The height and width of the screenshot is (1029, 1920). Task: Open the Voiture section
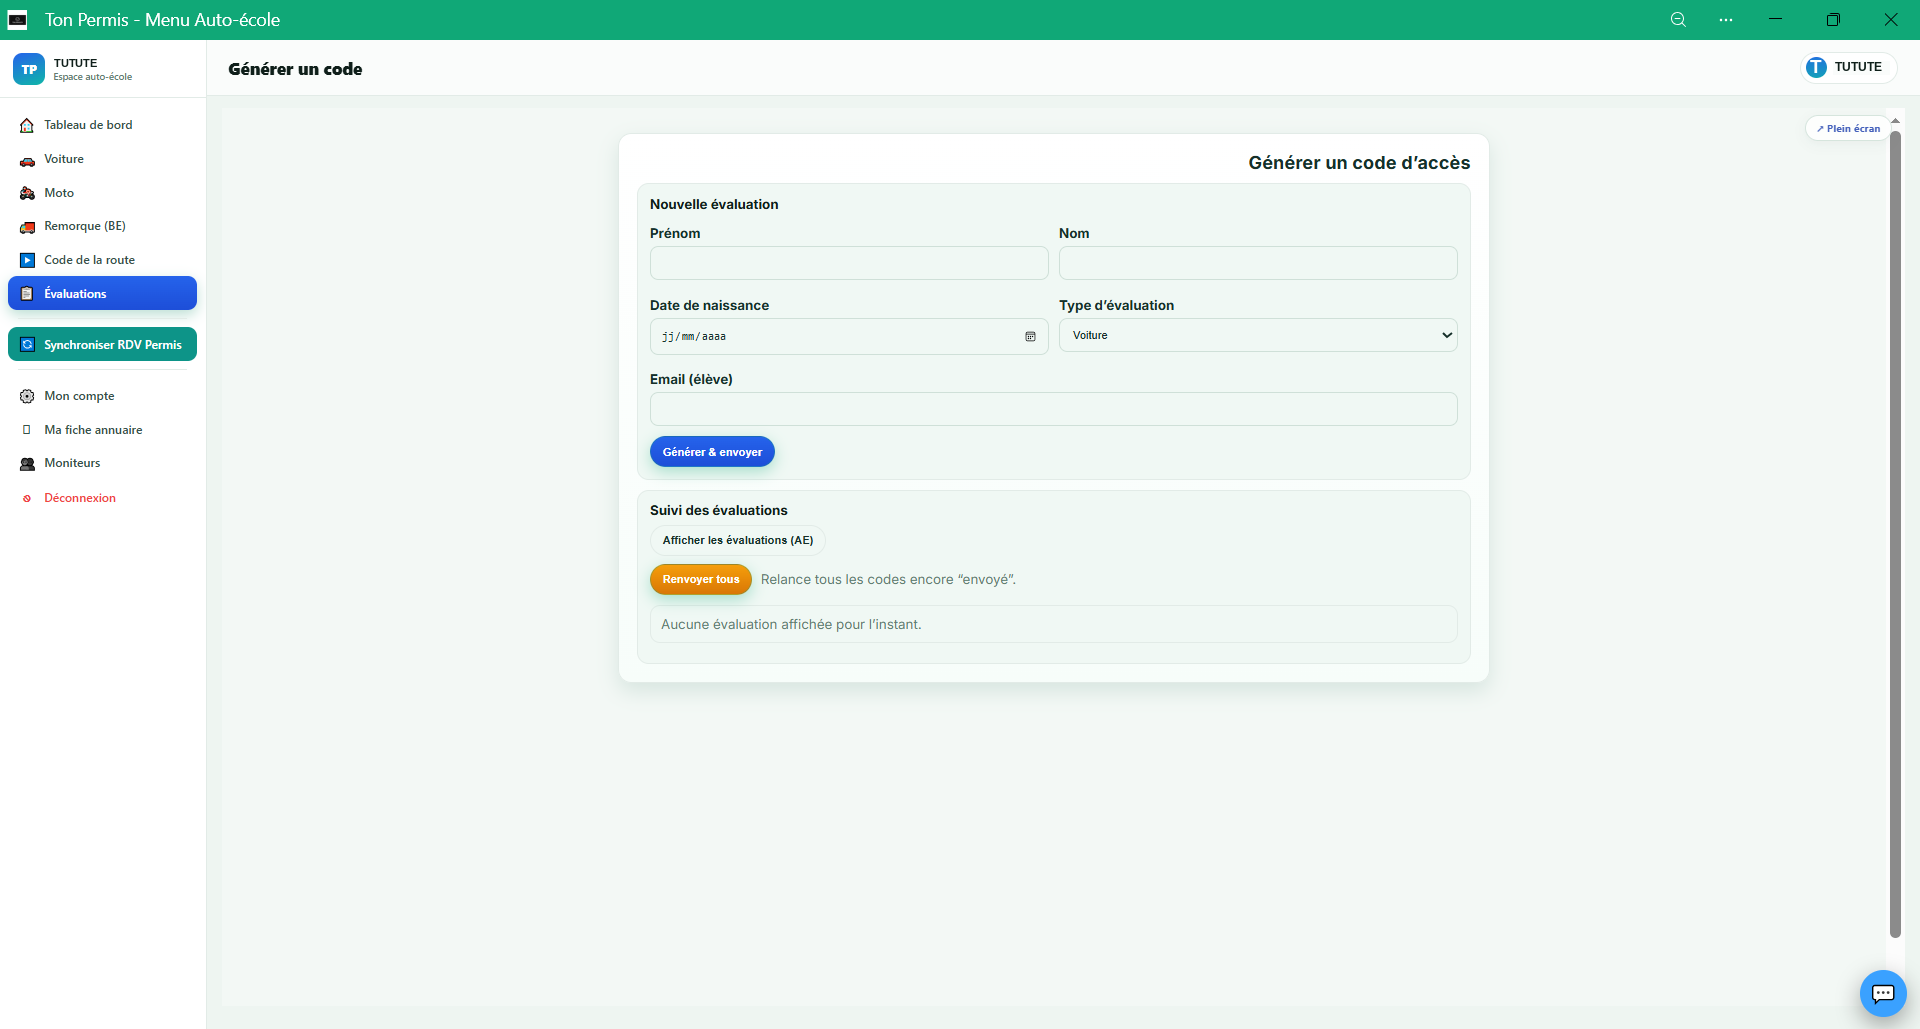click(102, 159)
